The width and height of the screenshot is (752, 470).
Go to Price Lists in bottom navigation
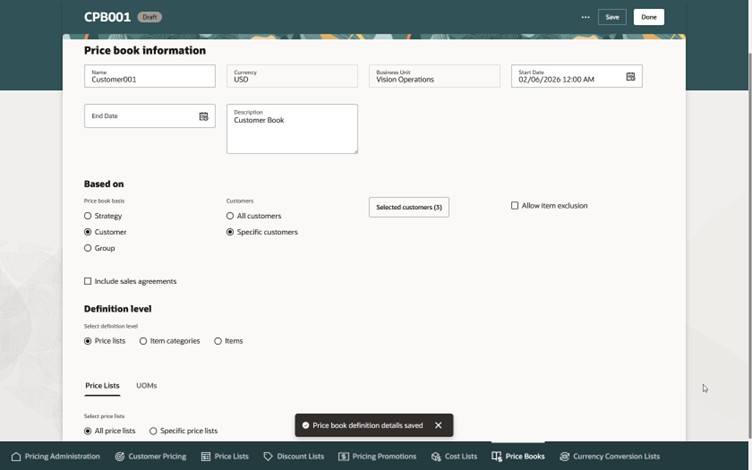click(224, 457)
